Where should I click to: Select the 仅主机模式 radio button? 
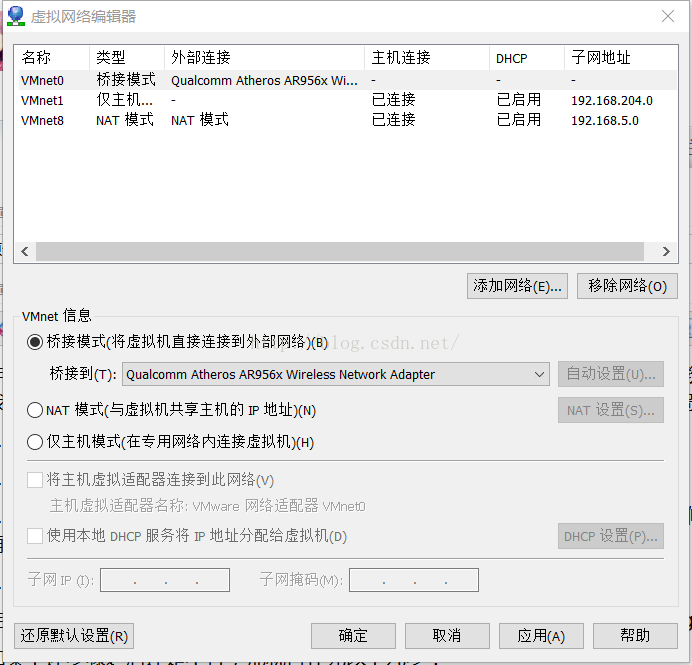[35, 442]
